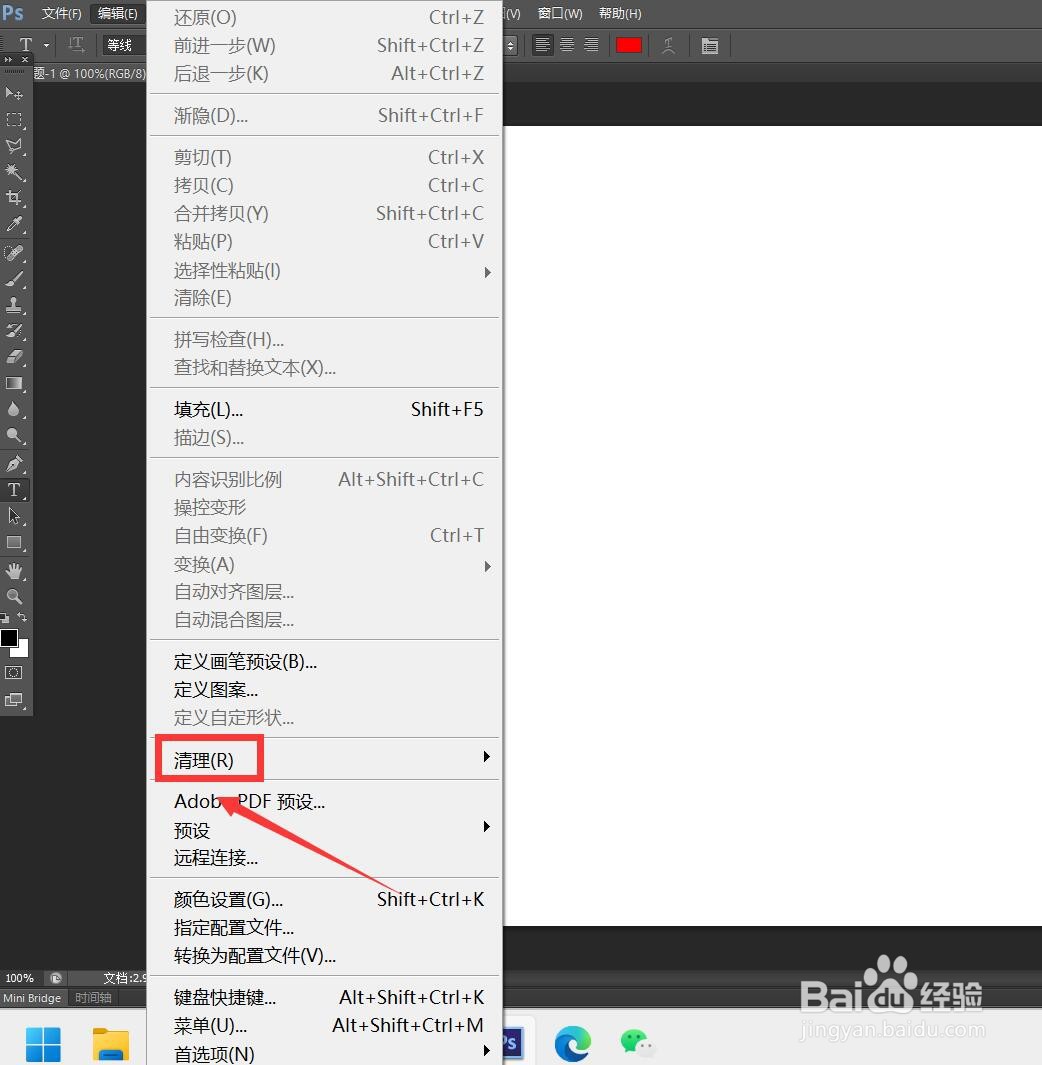Select the Pen tool
Viewport: 1042px width, 1065px height.
14,464
